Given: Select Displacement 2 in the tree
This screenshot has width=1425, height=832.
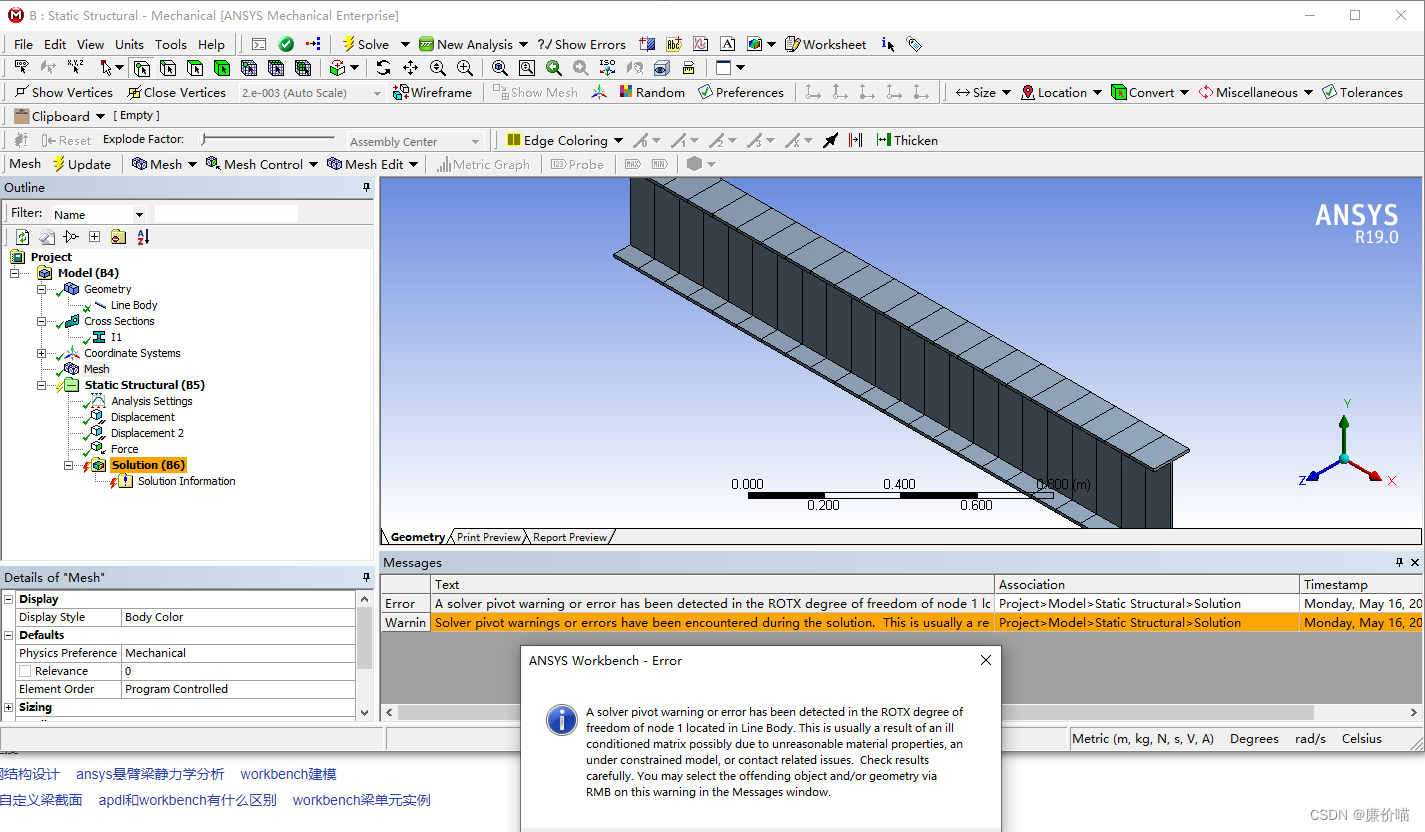Looking at the screenshot, I should (x=147, y=433).
